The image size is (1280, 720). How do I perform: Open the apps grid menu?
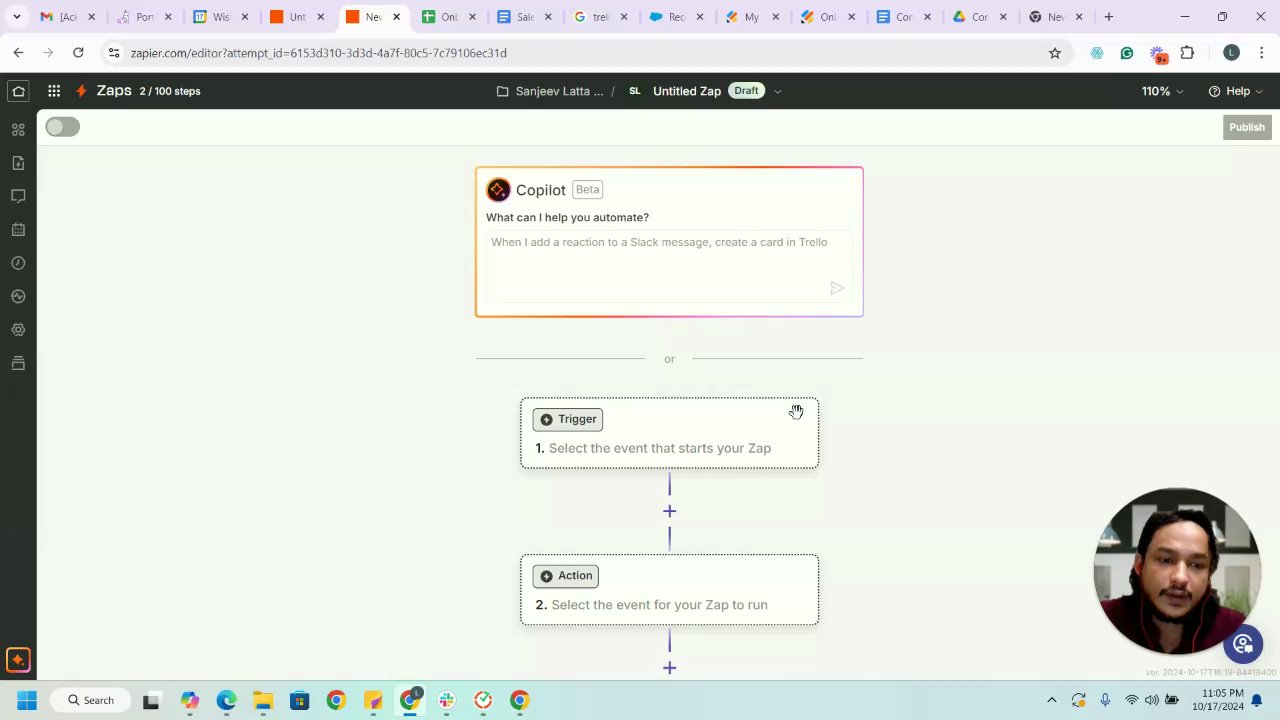tap(54, 91)
